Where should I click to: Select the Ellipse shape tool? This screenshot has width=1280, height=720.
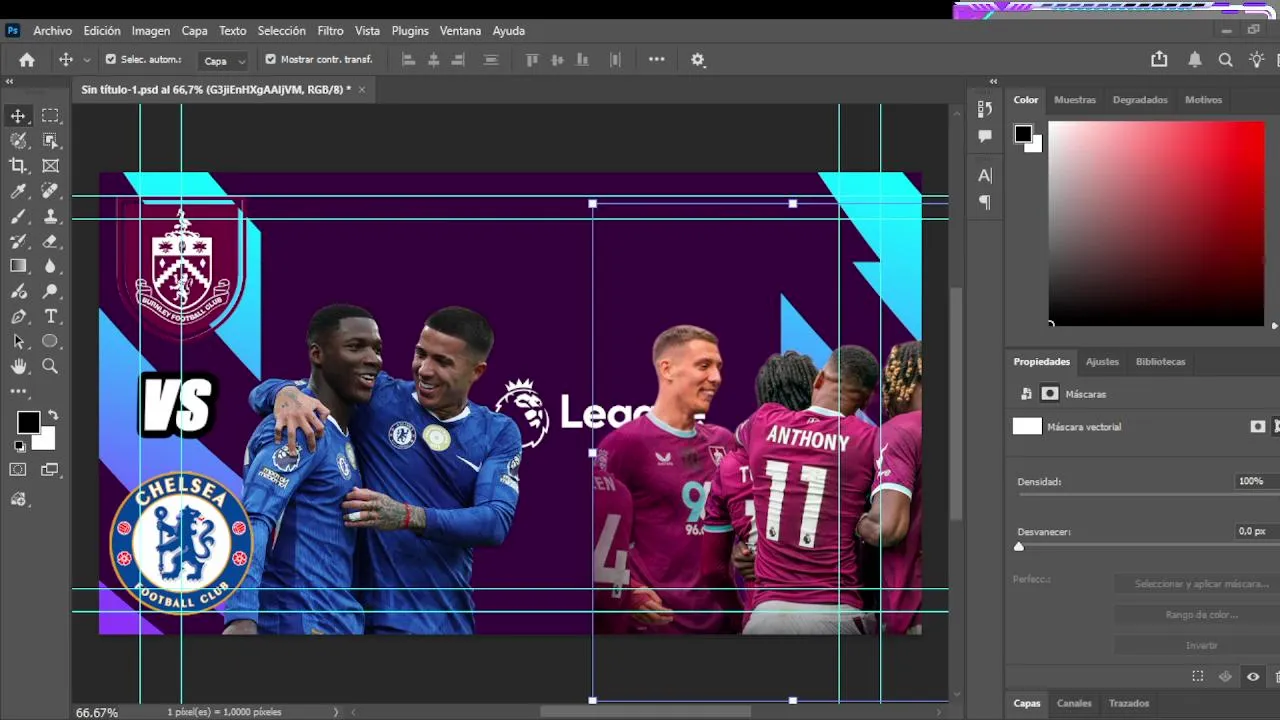pyautogui.click(x=50, y=341)
